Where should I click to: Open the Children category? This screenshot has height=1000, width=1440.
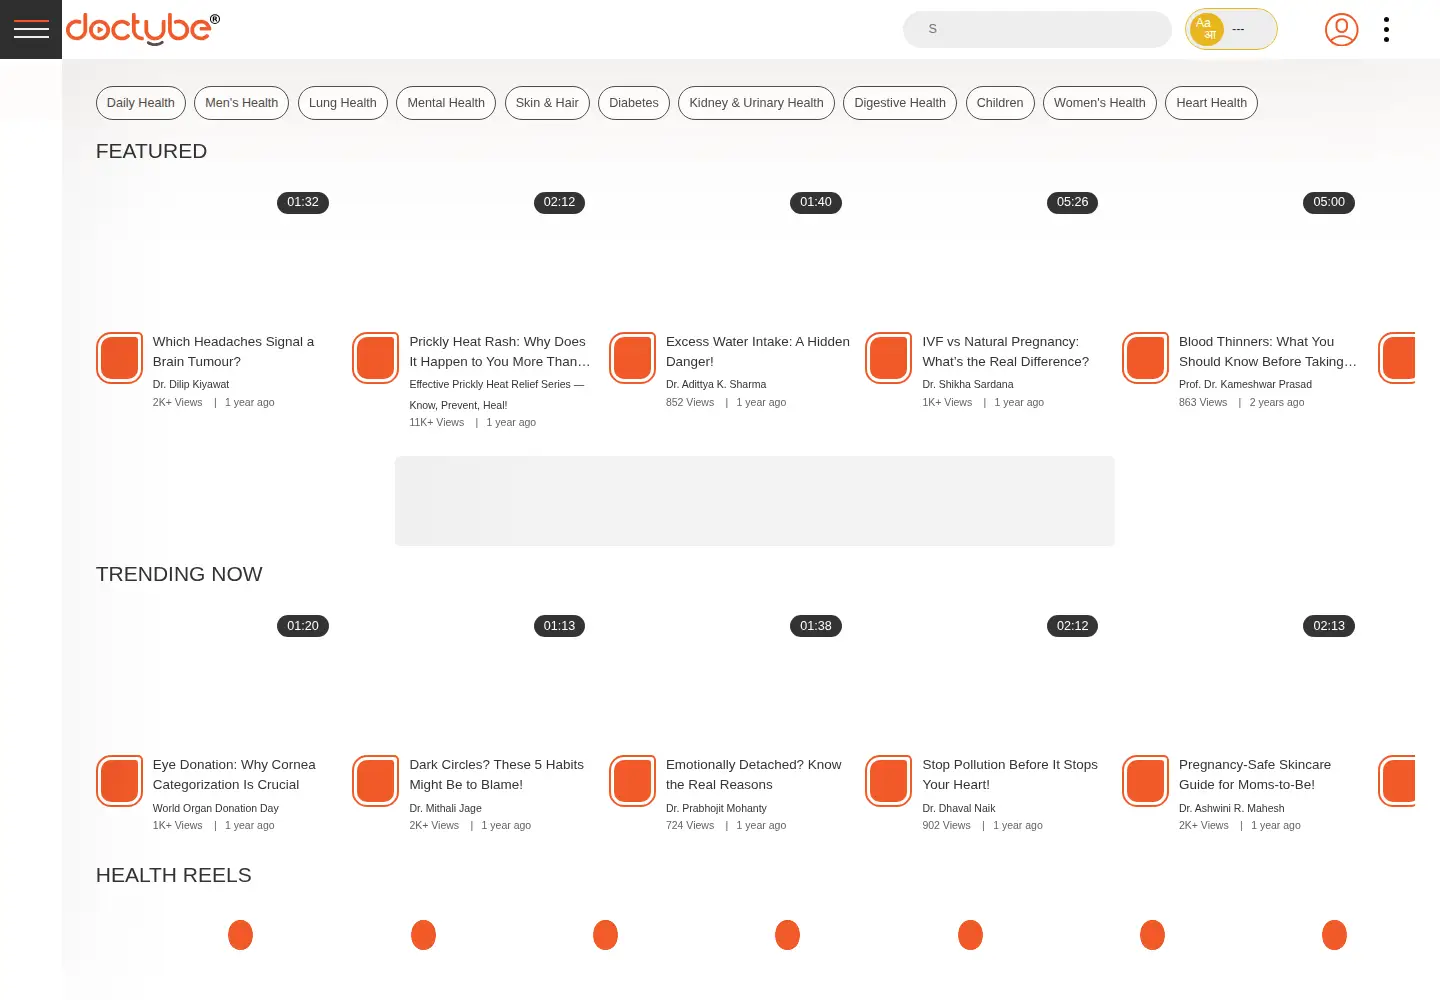(1000, 103)
